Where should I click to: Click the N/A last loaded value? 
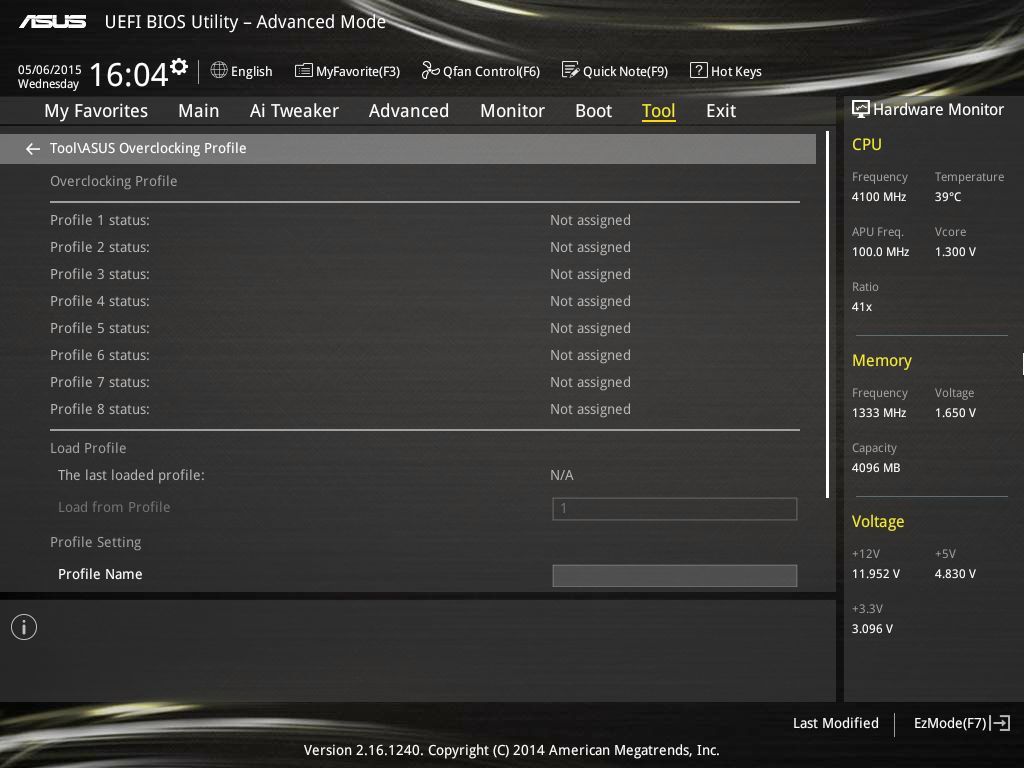coord(562,475)
